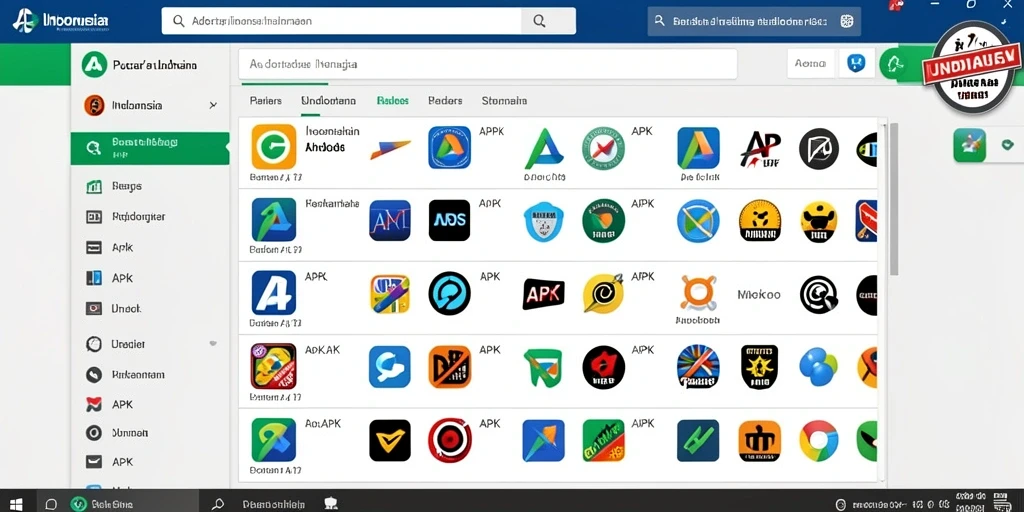Collapse the Indonesia section chevron in sidebar

point(213,105)
